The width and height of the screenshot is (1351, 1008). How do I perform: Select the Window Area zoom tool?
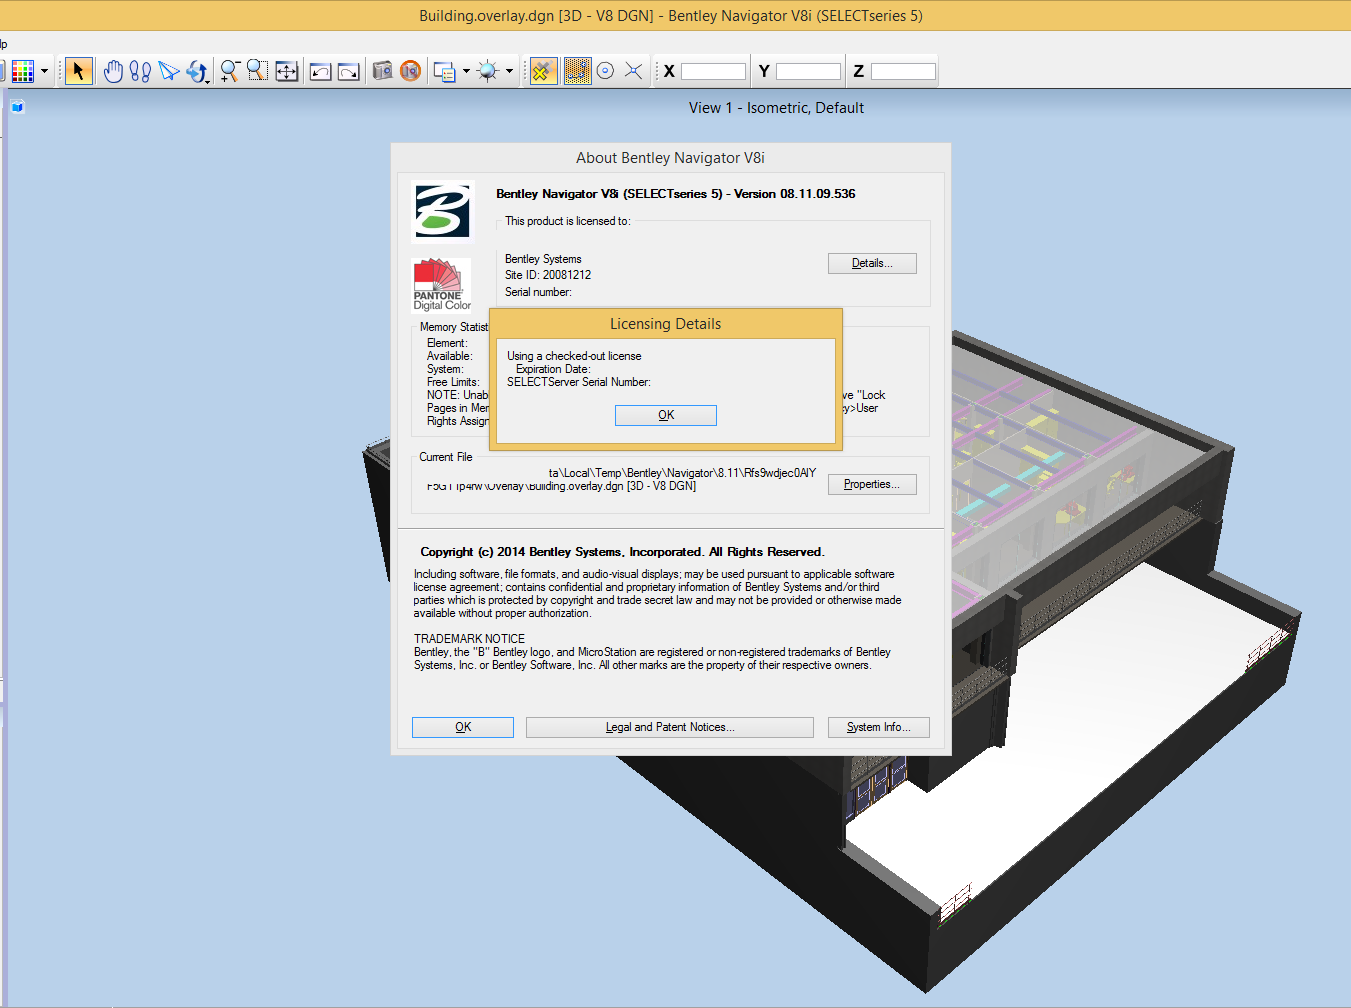tap(258, 71)
